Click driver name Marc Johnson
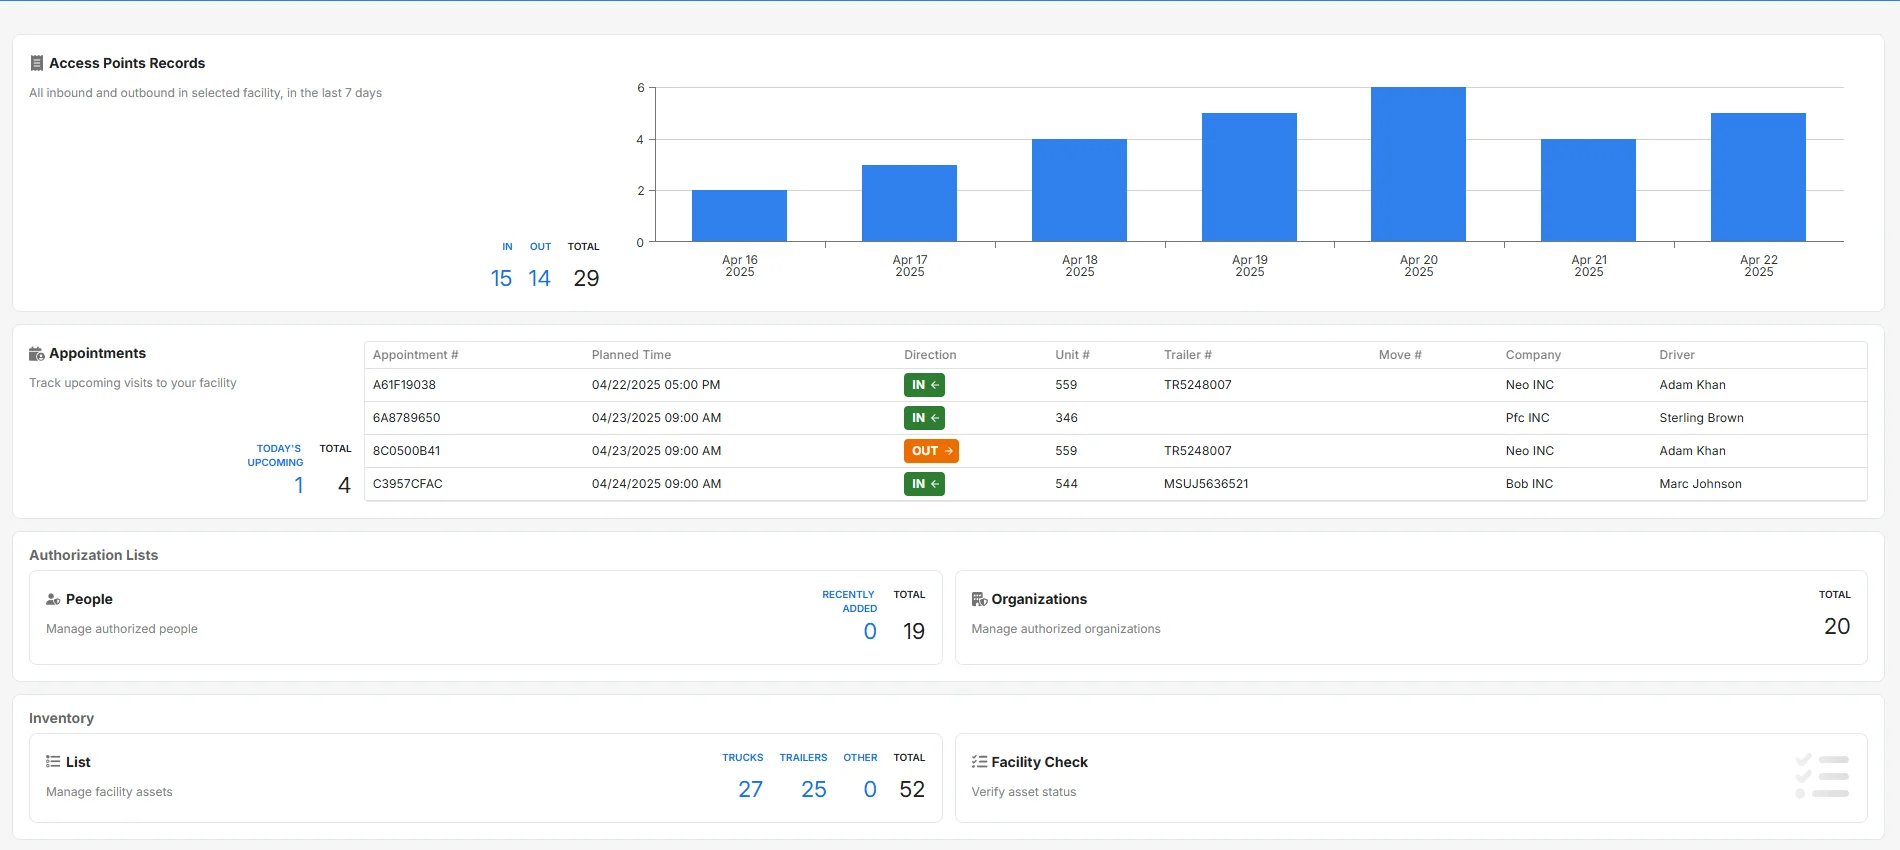 1700,484
